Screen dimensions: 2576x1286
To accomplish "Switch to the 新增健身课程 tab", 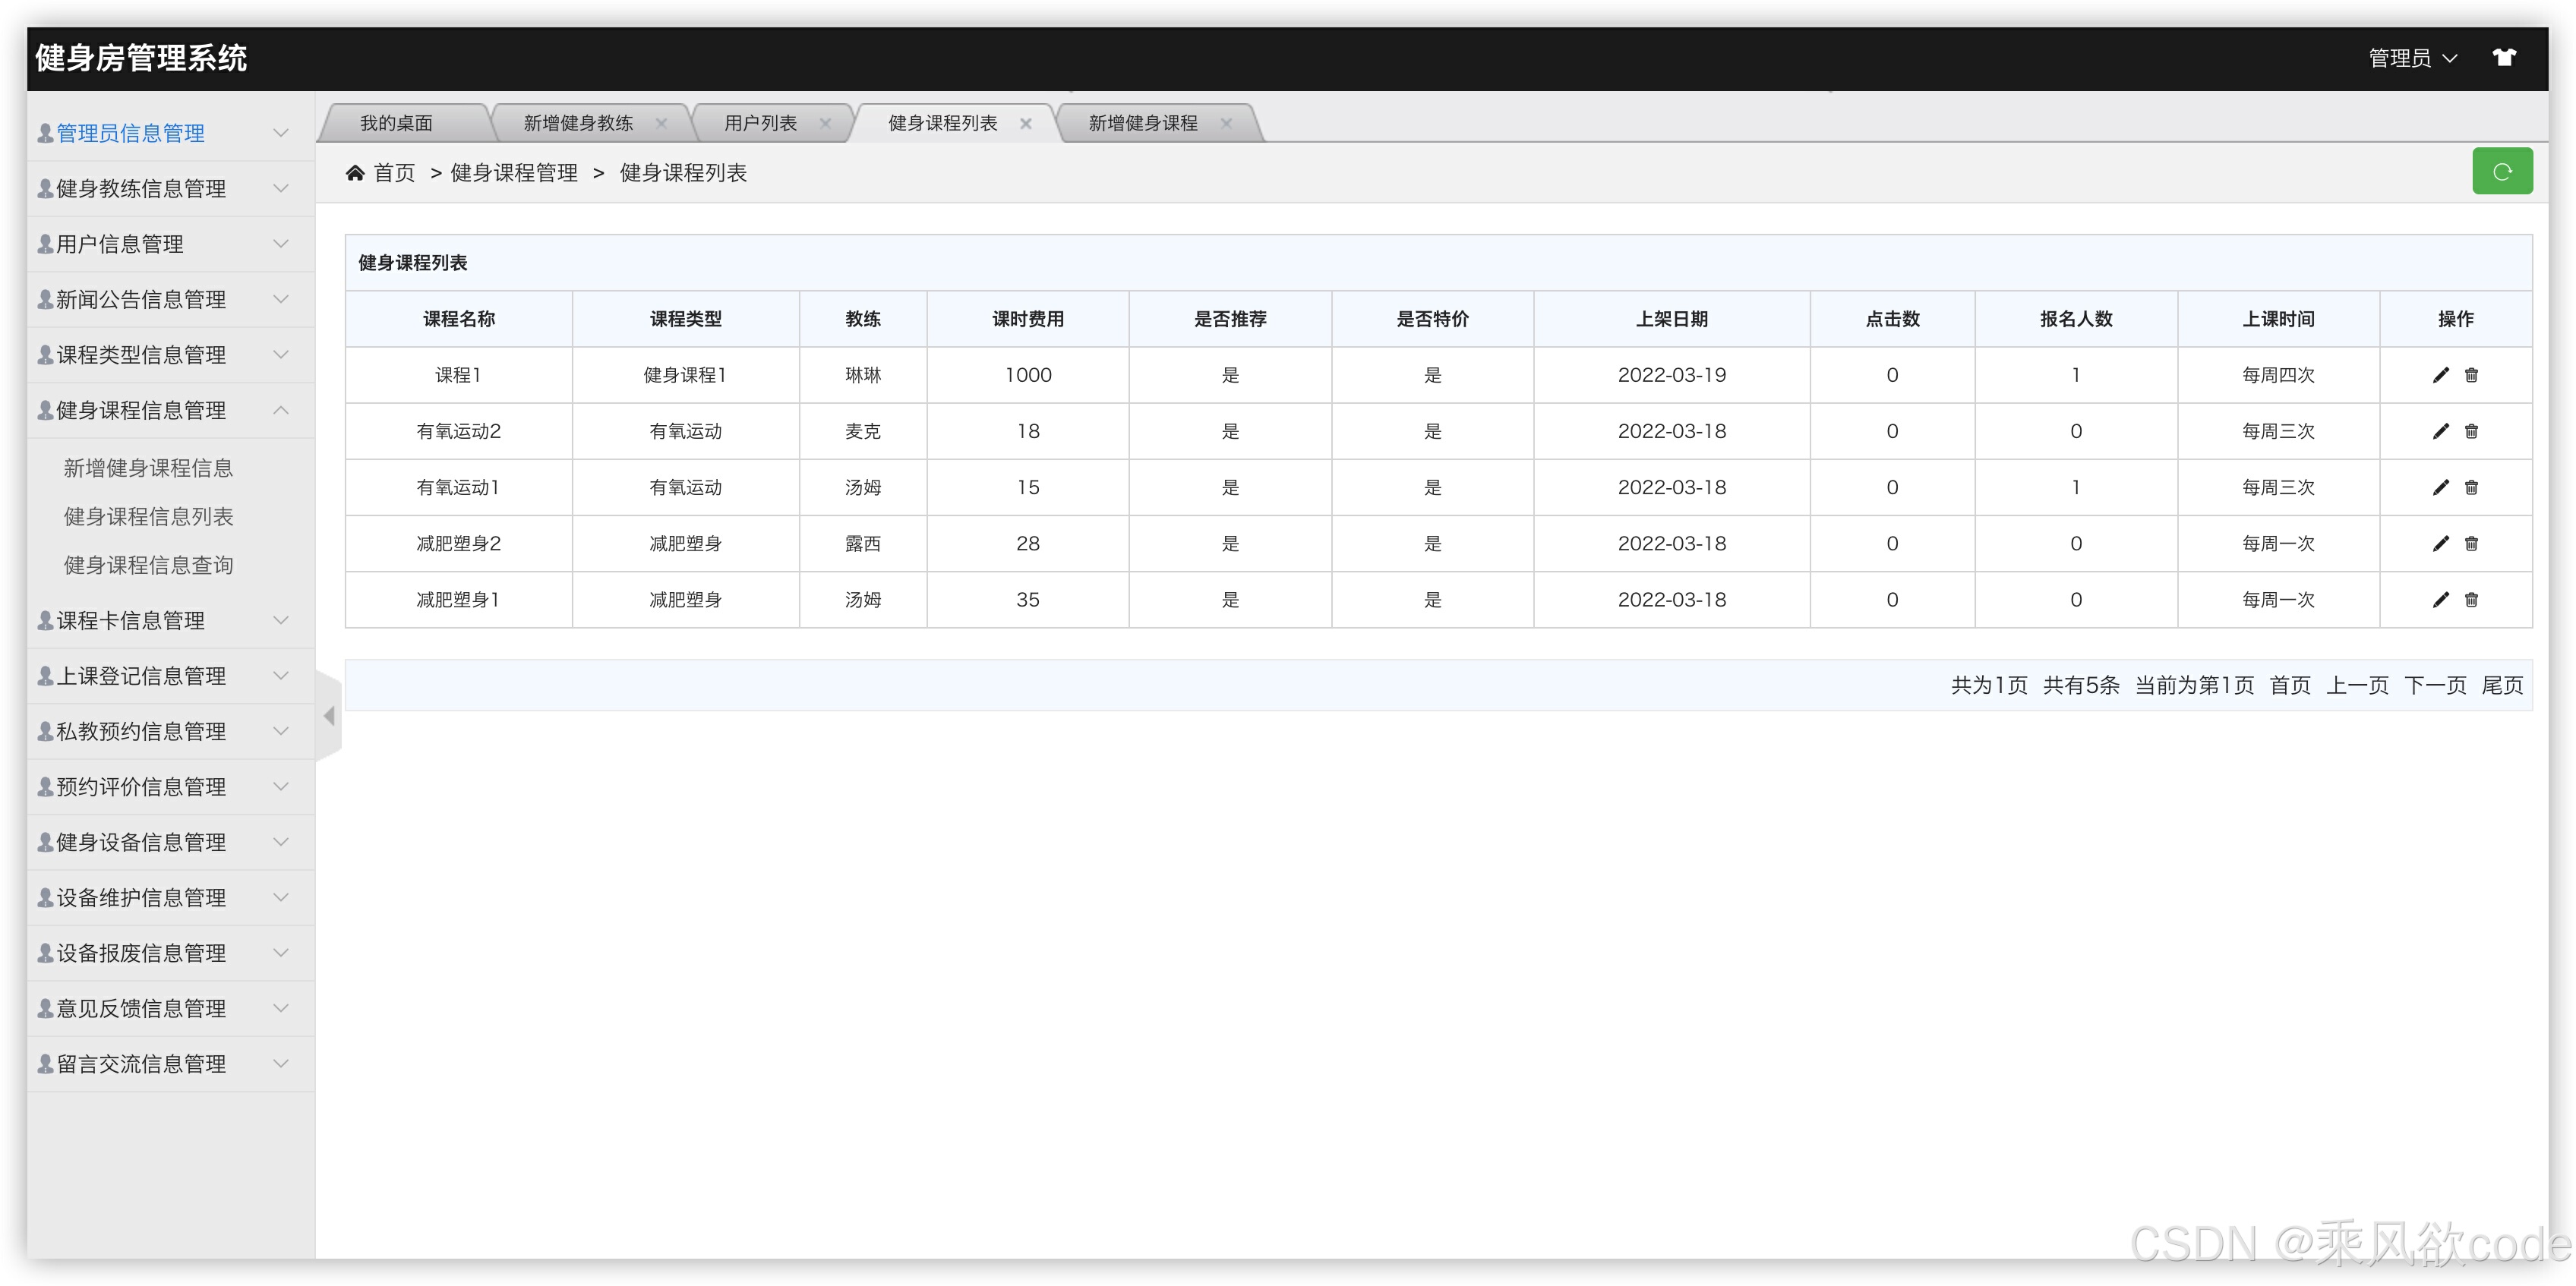I will point(1142,123).
